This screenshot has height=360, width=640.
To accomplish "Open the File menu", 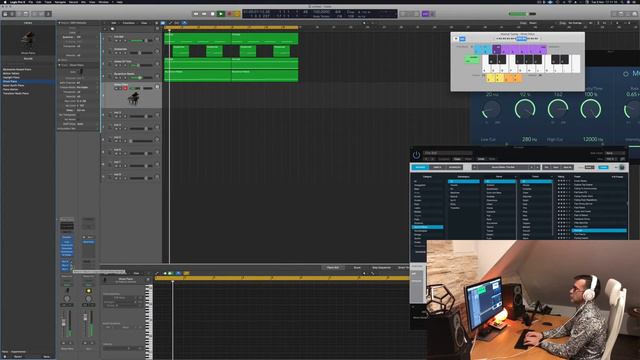I will coord(31,2).
